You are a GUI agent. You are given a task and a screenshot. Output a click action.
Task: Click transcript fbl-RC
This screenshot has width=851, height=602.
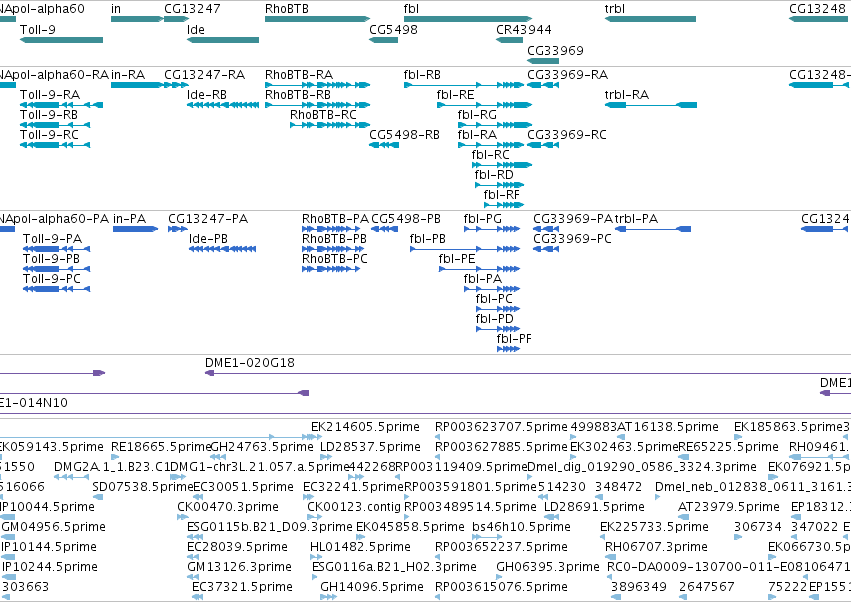pyautogui.click(x=502, y=165)
